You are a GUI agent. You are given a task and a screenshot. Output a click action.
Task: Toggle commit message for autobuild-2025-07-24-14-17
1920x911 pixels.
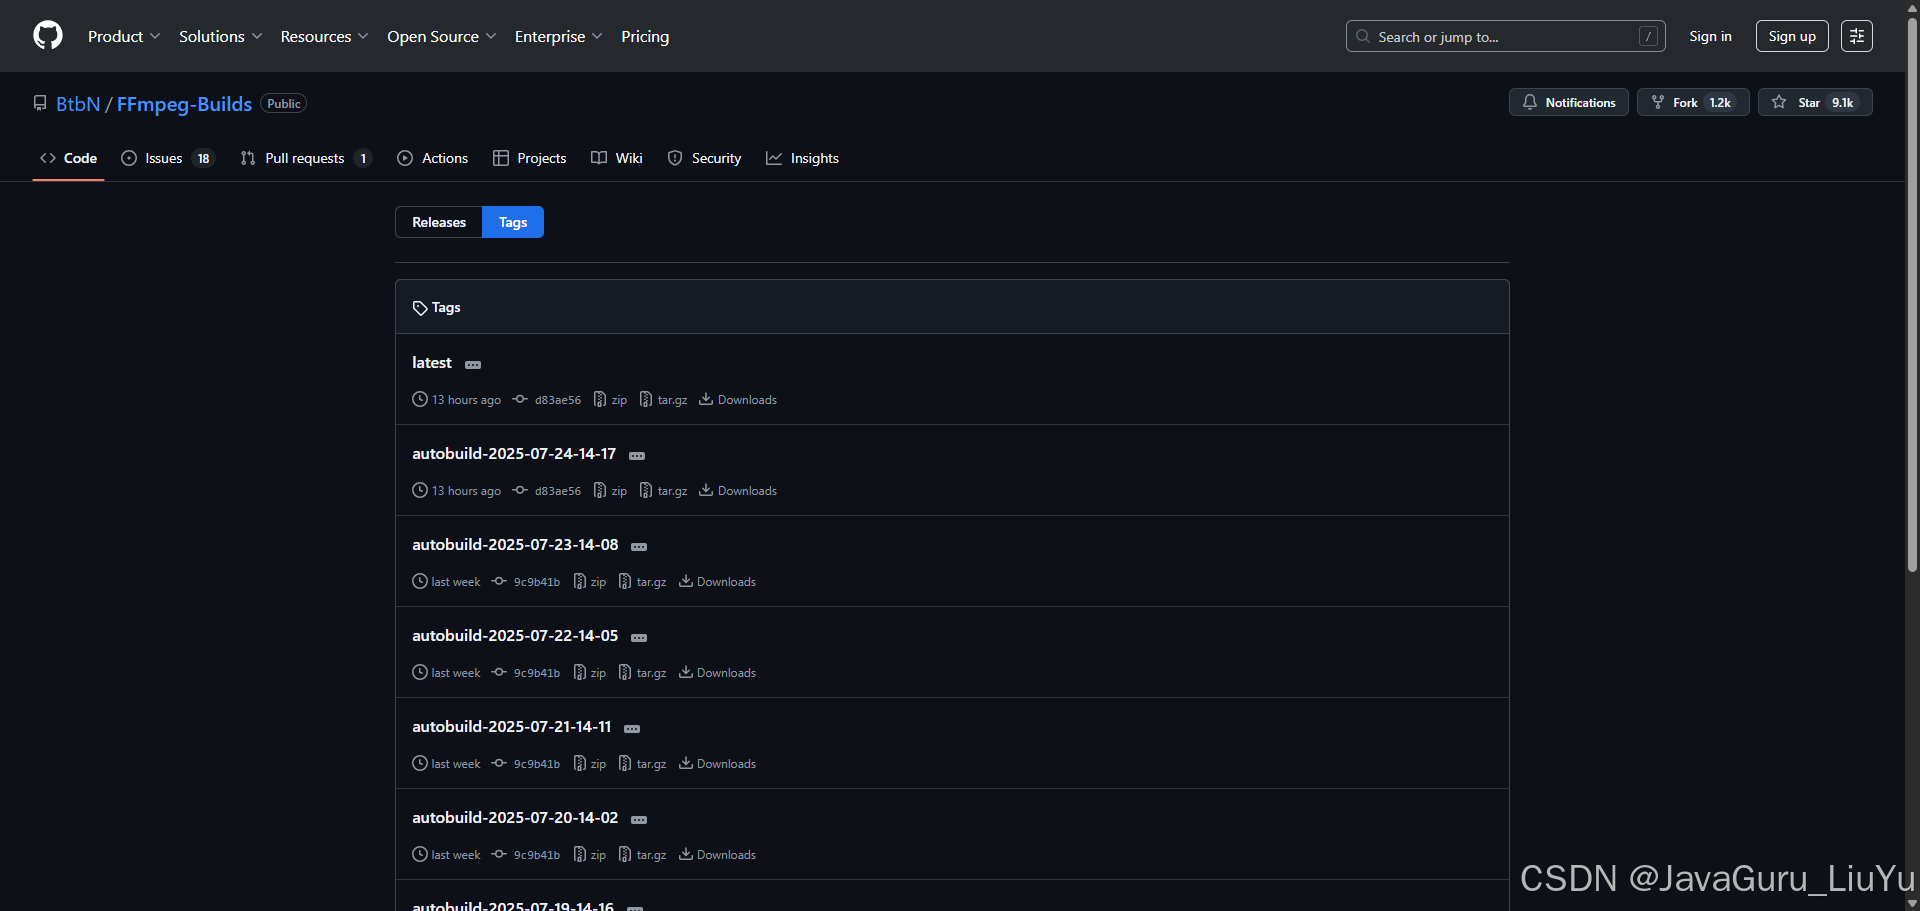click(x=637, y=455)
